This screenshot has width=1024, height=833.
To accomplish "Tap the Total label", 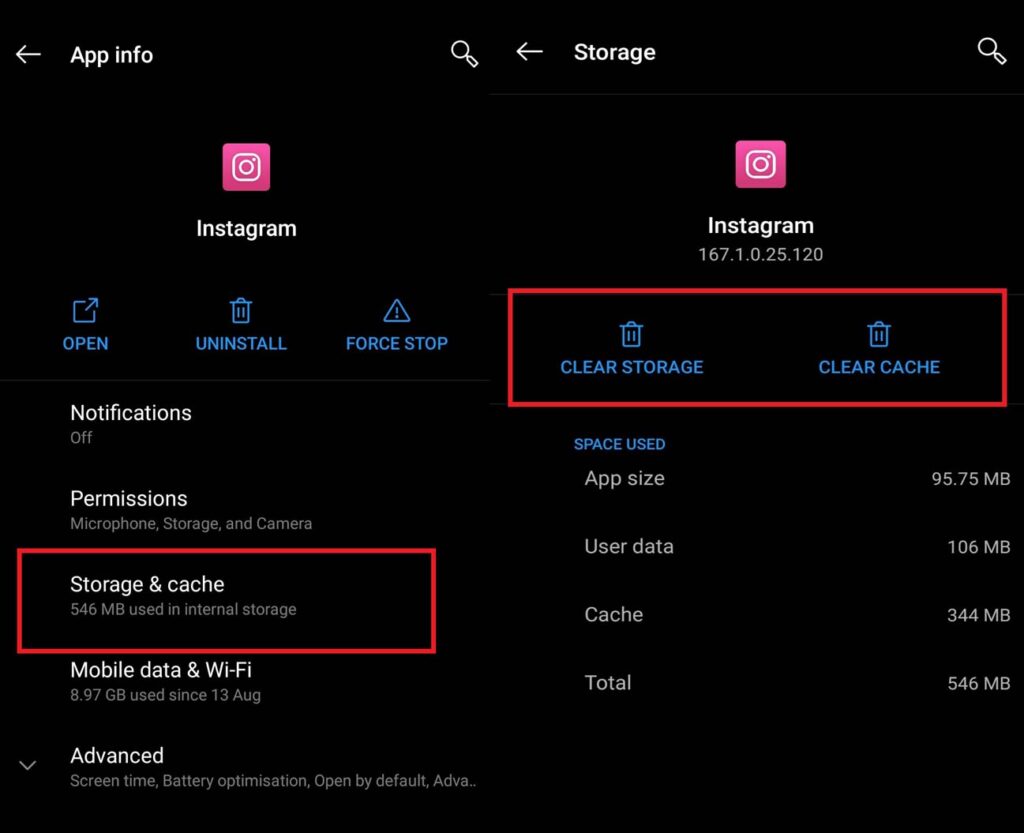I will click(607, 683).
